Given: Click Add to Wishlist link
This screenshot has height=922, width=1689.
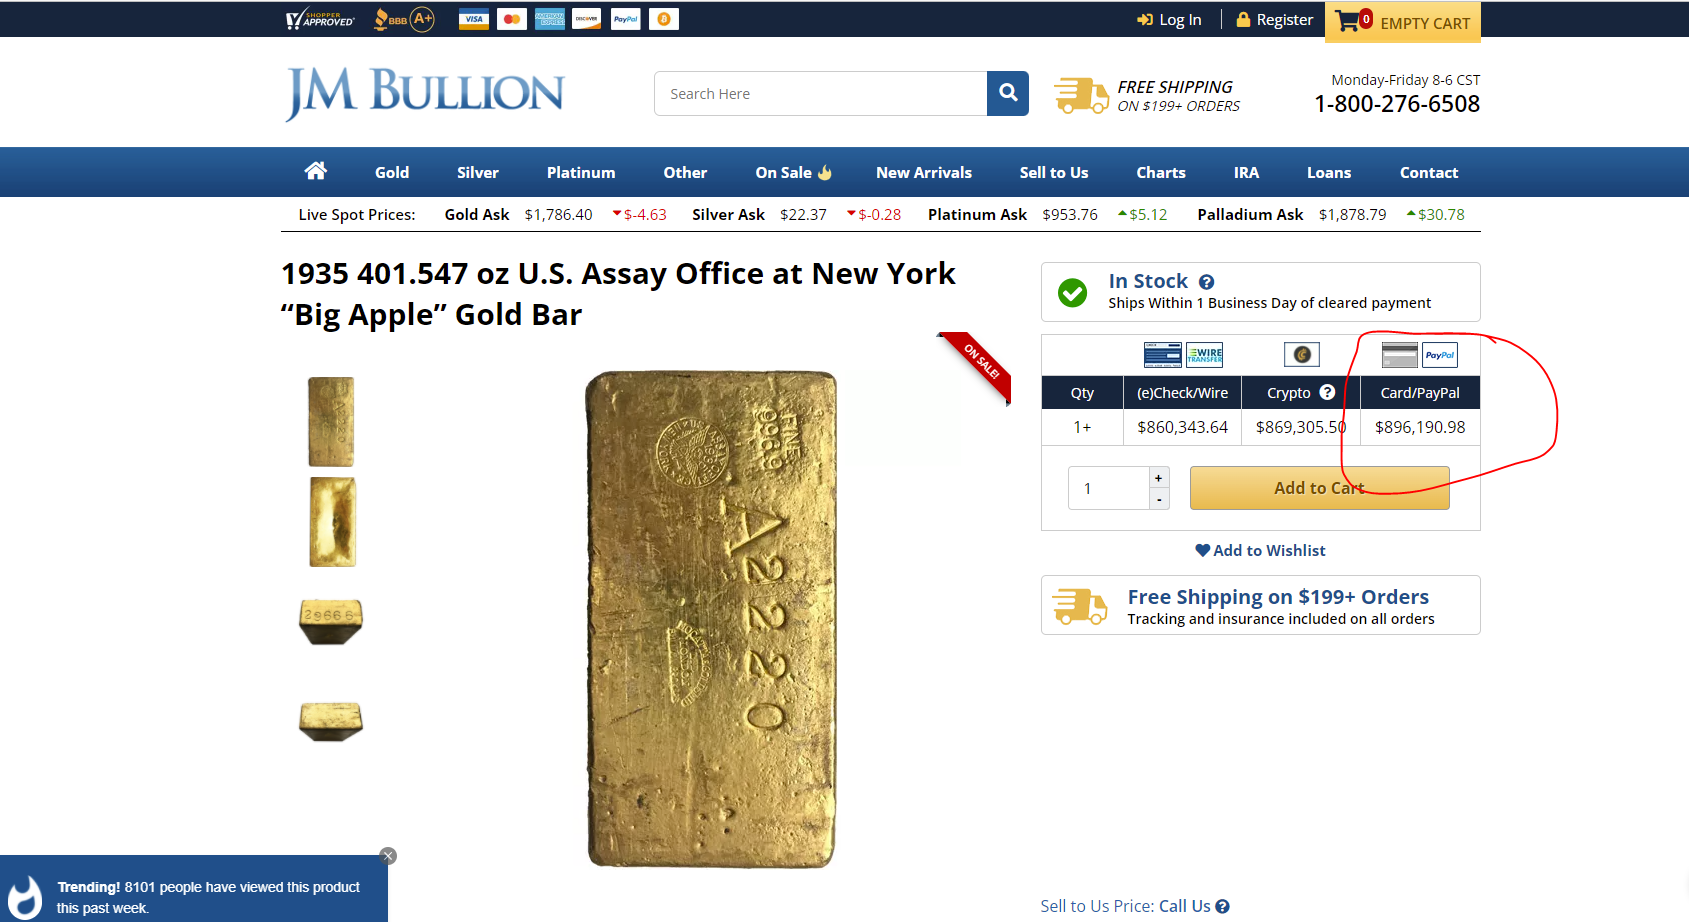Looking at the screenshot, I should [x=1261, y=550].
